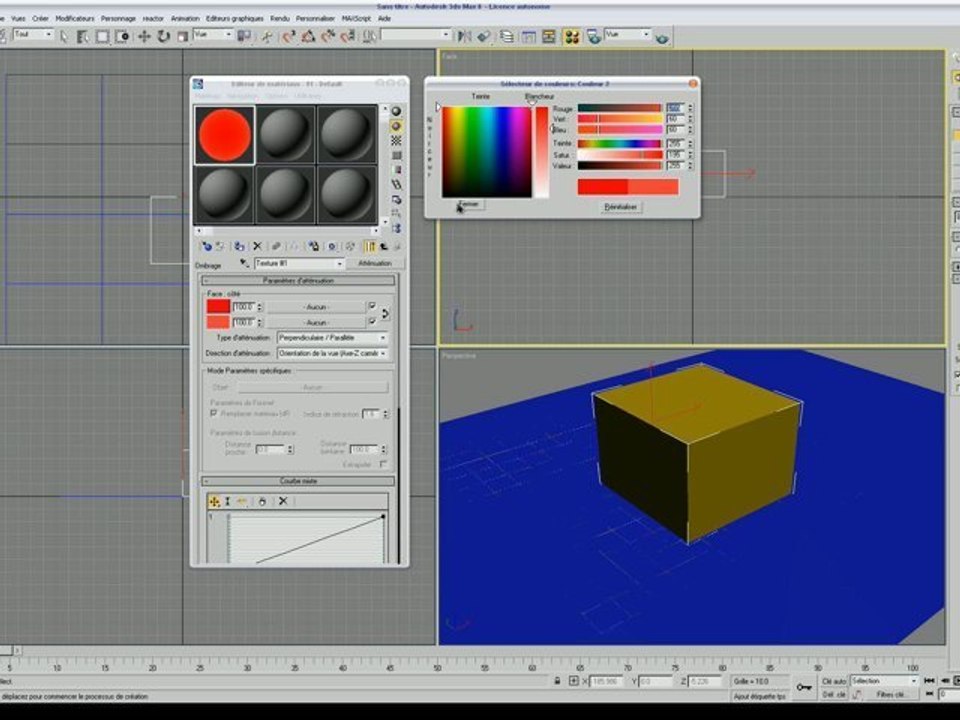Screen dimensions: 960x720
Task: Open Select by Name tool
Action: coord(83,36)
